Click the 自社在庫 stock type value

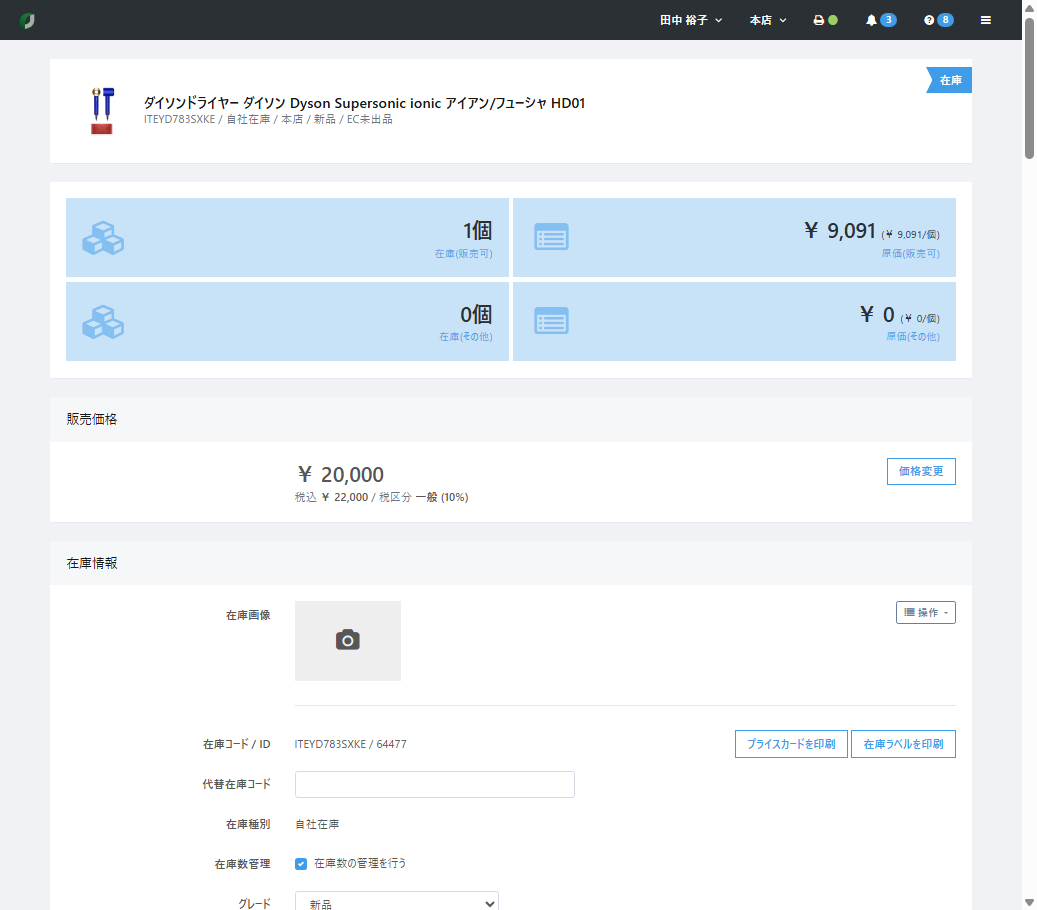click(x=317, y=824)
